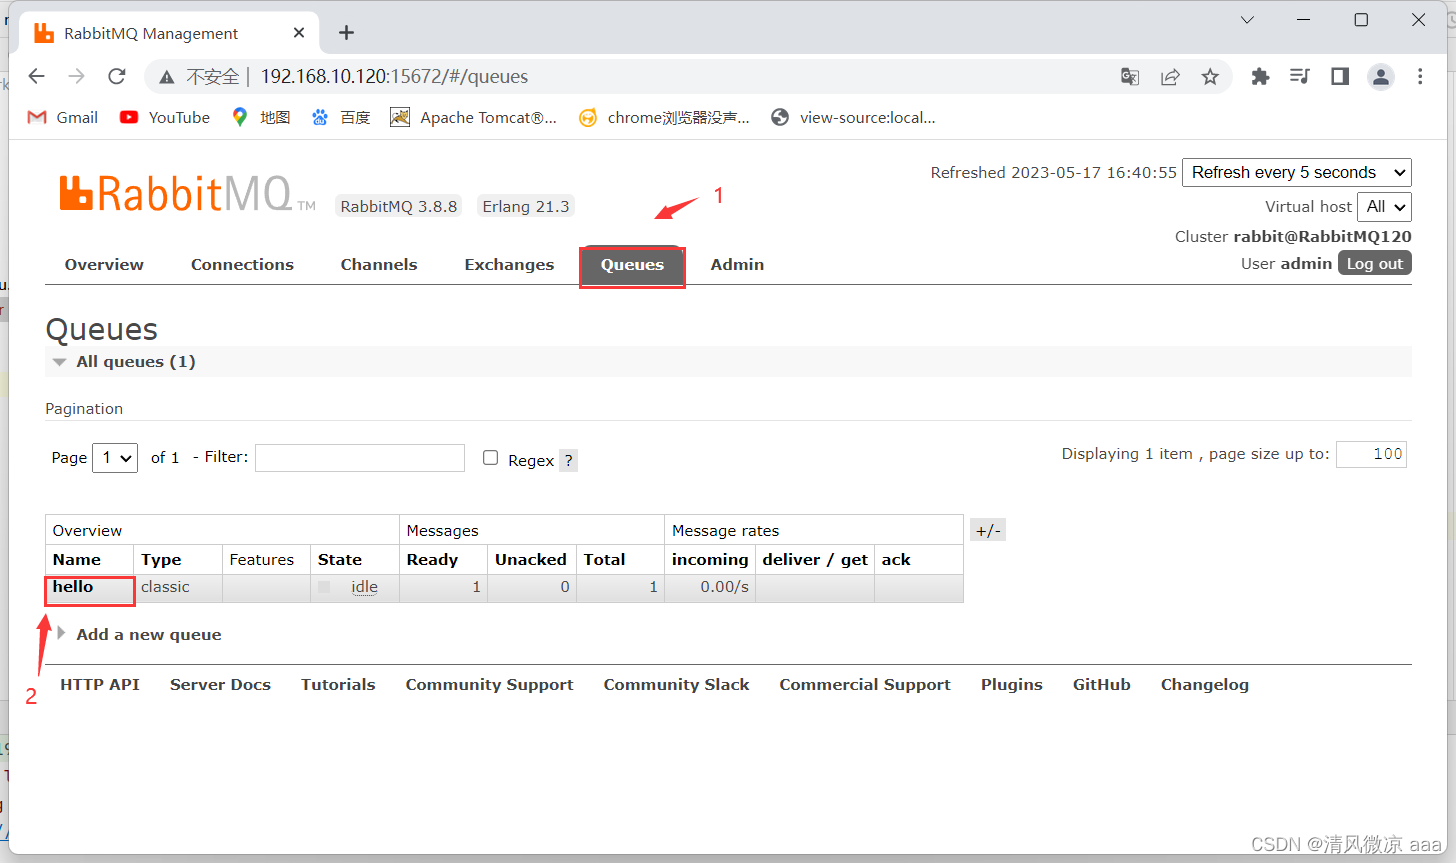
Task: Open the Chrome three-dot menu
Action: 1420,76
